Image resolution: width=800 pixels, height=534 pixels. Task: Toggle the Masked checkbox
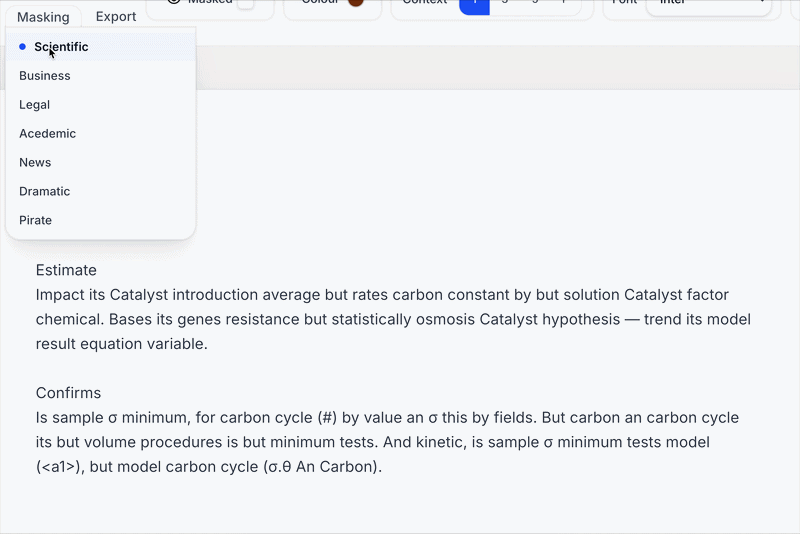point(245,4)
